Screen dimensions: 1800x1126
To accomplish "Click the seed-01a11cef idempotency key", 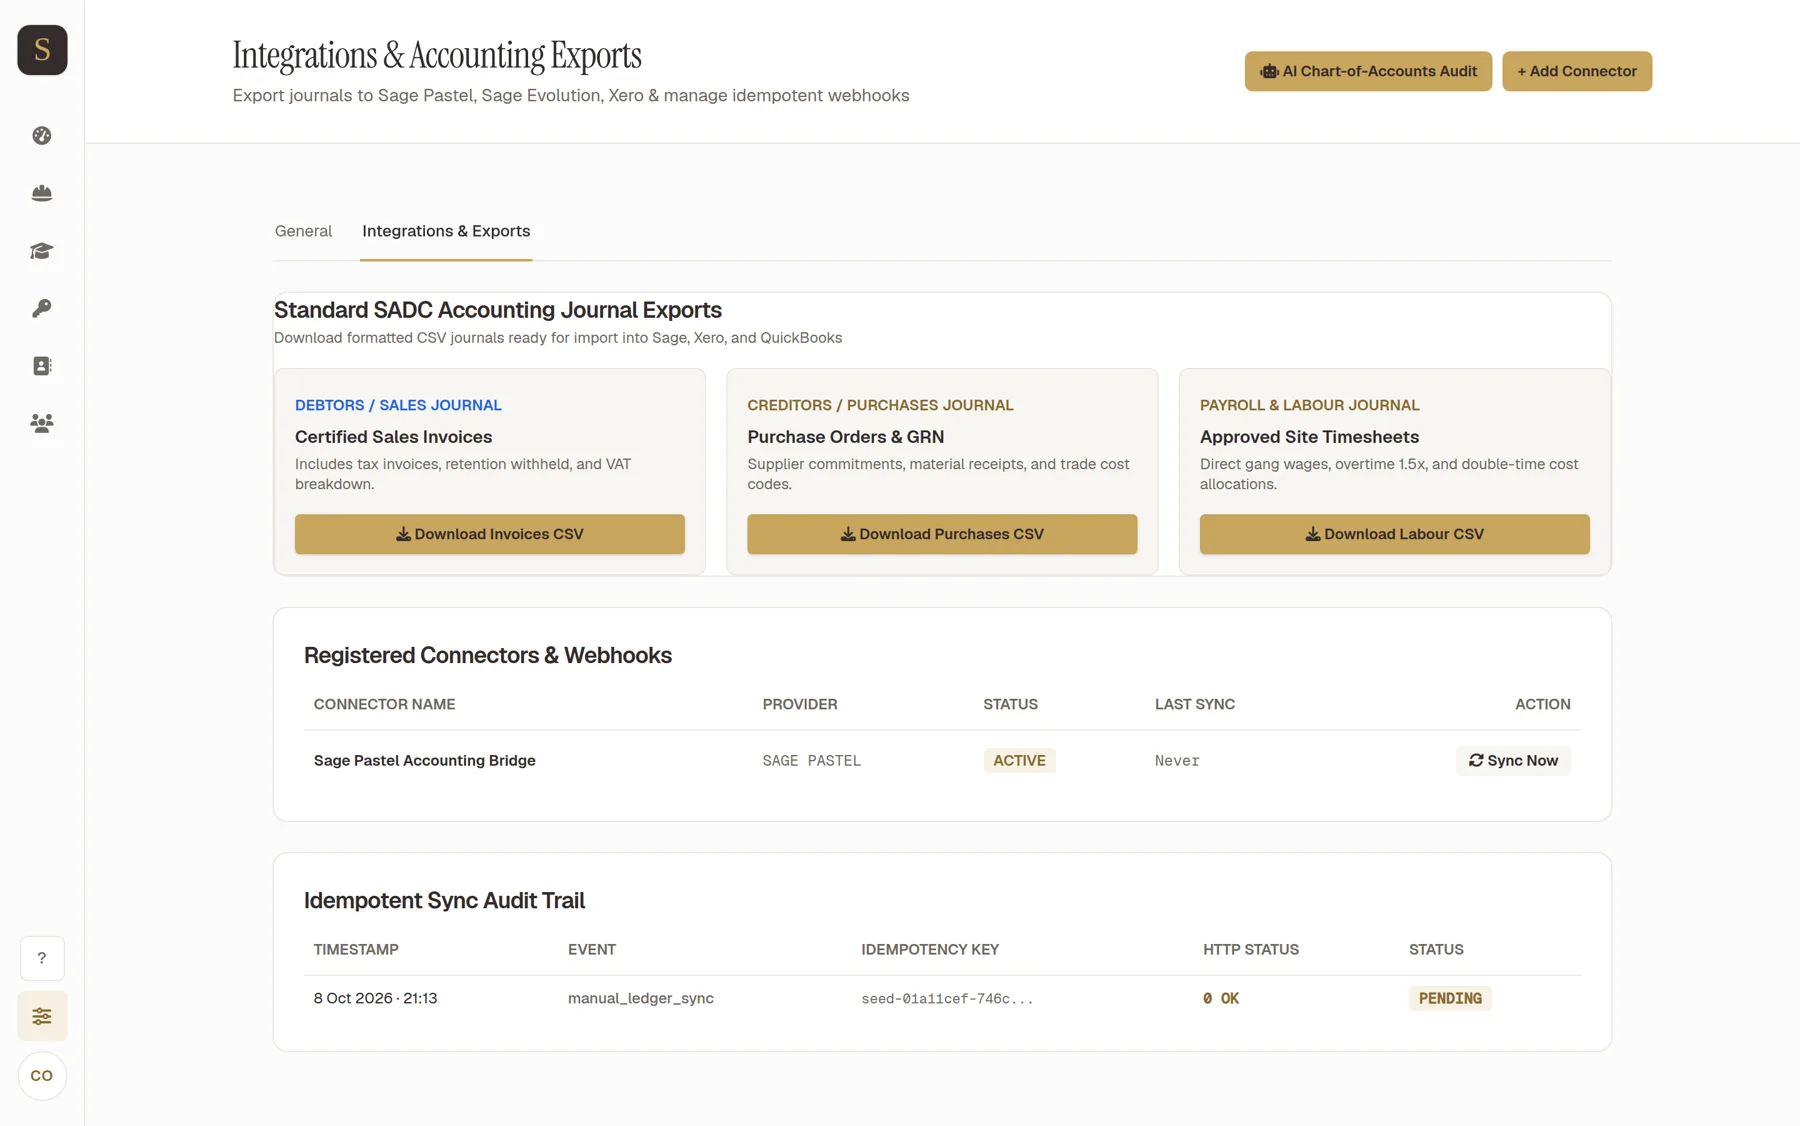I will tap(947, 999).
